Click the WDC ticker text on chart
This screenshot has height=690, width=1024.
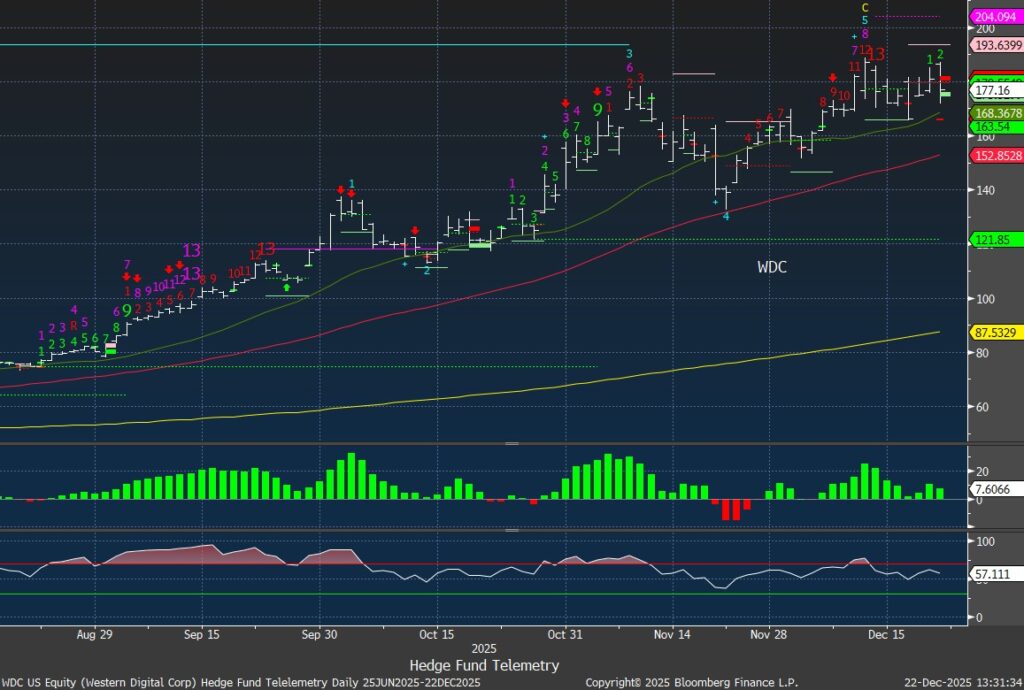(771, 267)
